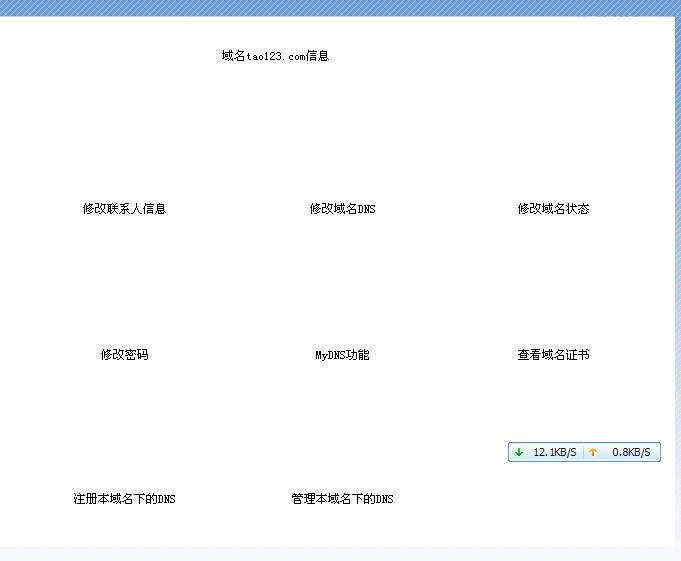
Task: Click the green download speed arrow icon
Action: (x=519, y=452)
